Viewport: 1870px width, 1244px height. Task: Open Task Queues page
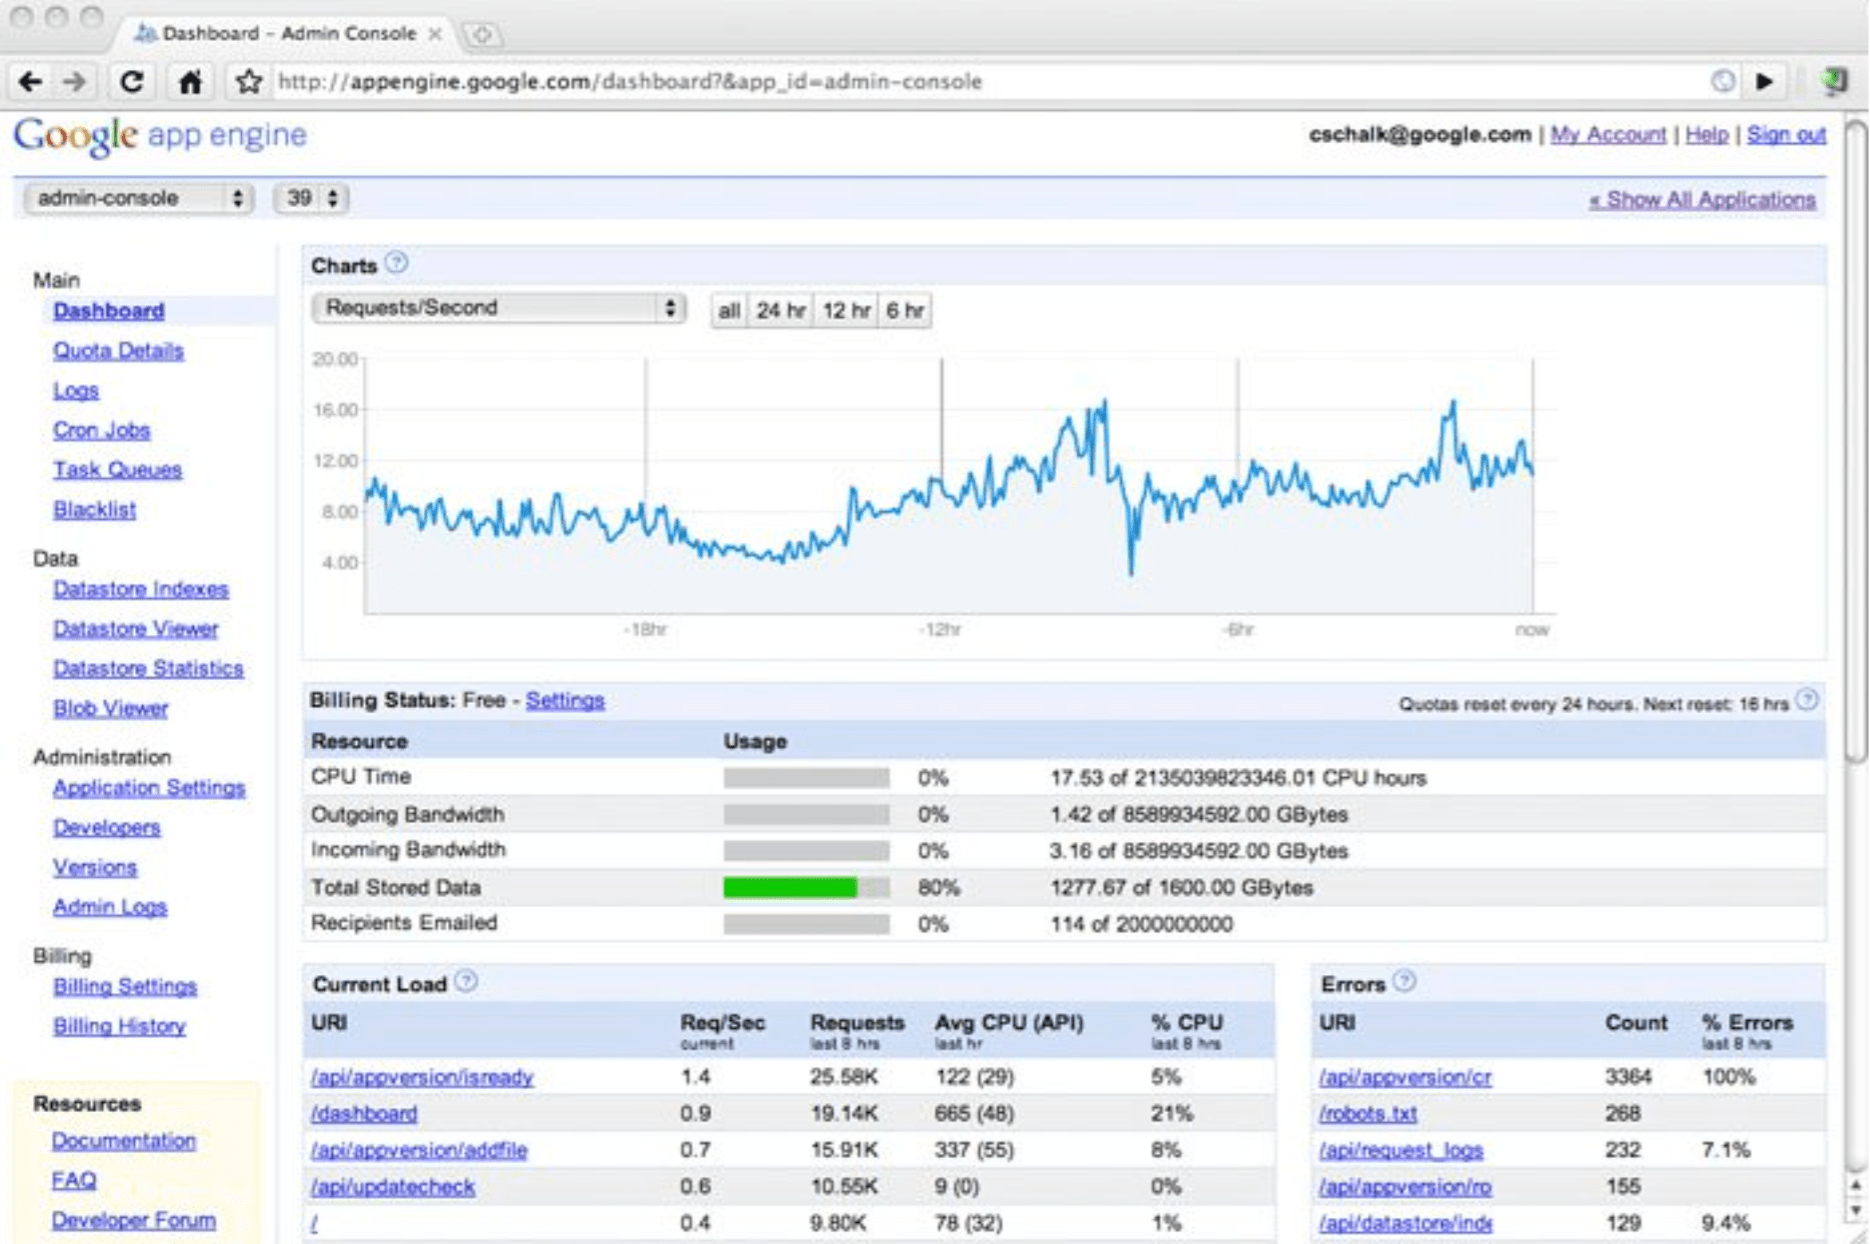(x=117, y=470)
